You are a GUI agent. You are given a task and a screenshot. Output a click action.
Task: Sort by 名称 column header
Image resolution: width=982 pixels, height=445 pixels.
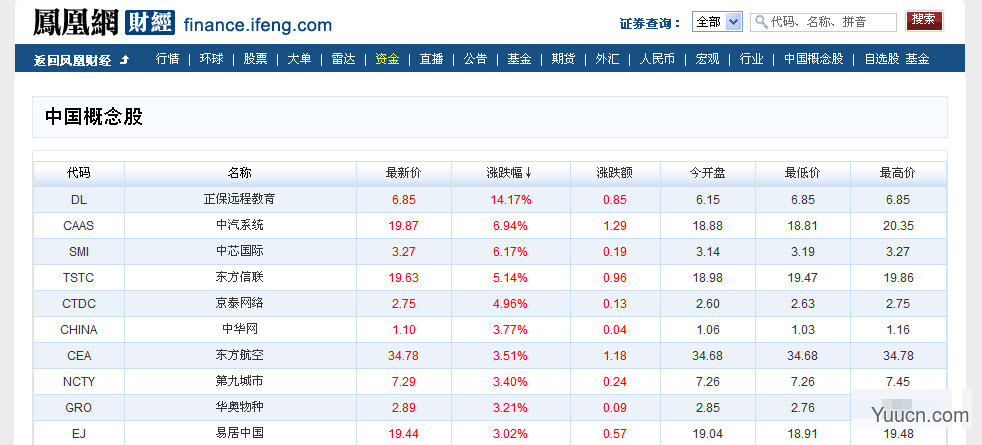click(x=240, y=173)
